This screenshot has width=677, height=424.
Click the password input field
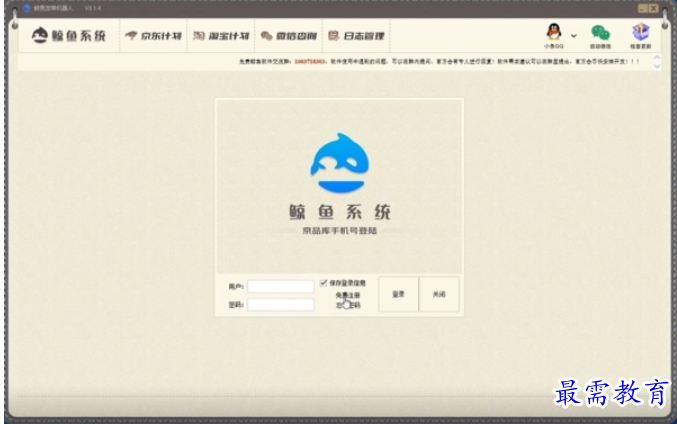tap(281, 305)
